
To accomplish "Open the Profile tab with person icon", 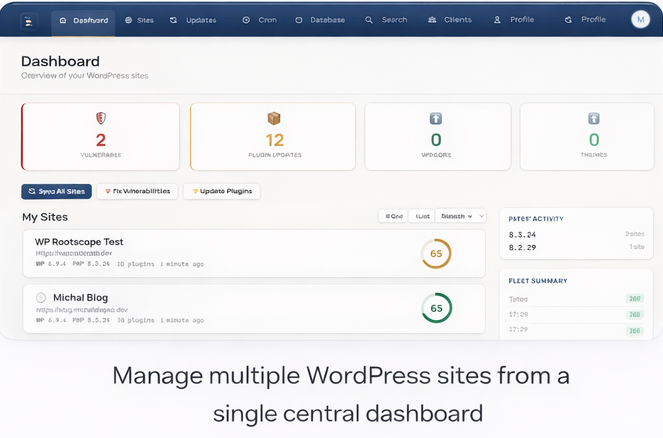I will (514, 20).
